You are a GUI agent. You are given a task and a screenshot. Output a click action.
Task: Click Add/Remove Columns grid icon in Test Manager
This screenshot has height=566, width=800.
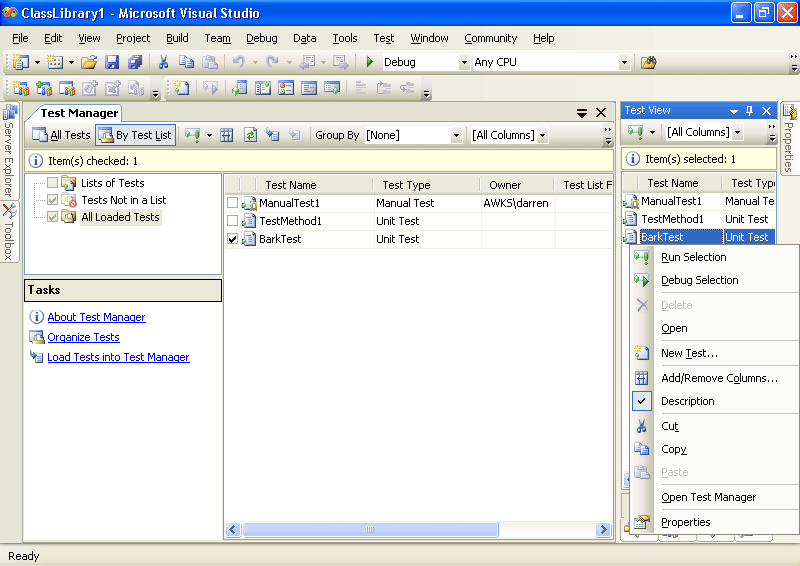coord(227,135)
